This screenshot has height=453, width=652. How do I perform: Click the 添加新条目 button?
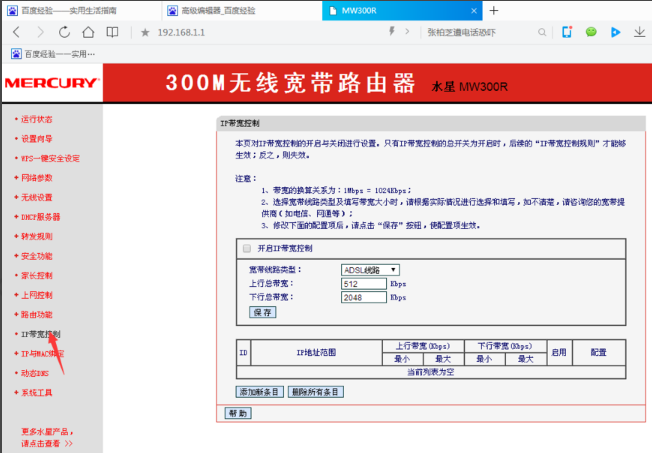point(260,392)
